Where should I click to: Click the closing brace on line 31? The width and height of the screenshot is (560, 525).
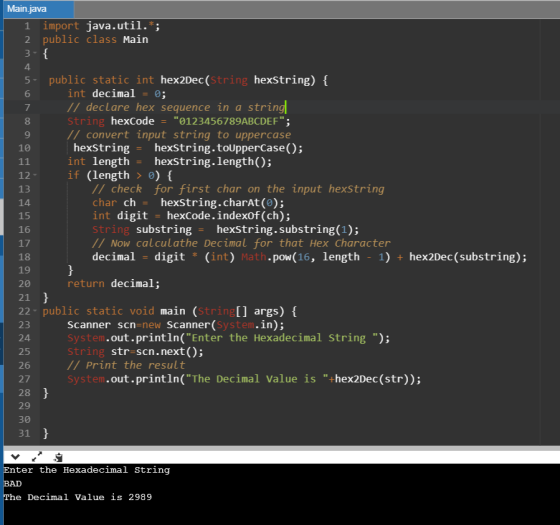click(x=45, y=433)
